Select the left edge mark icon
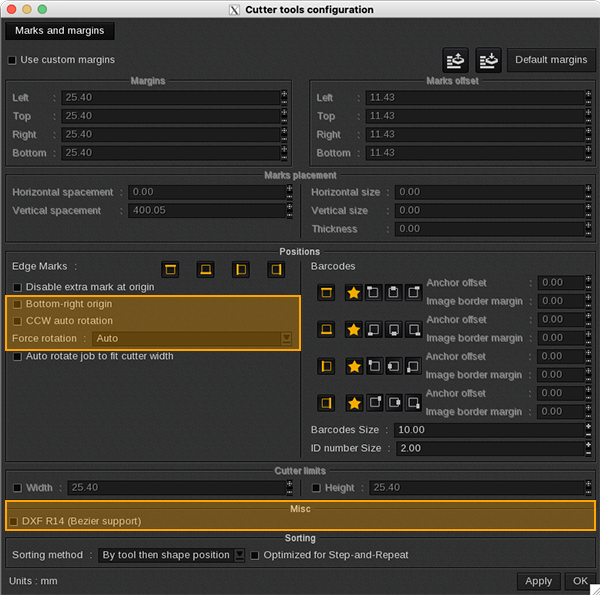This screenshot has height=595, width=600. 240,269
